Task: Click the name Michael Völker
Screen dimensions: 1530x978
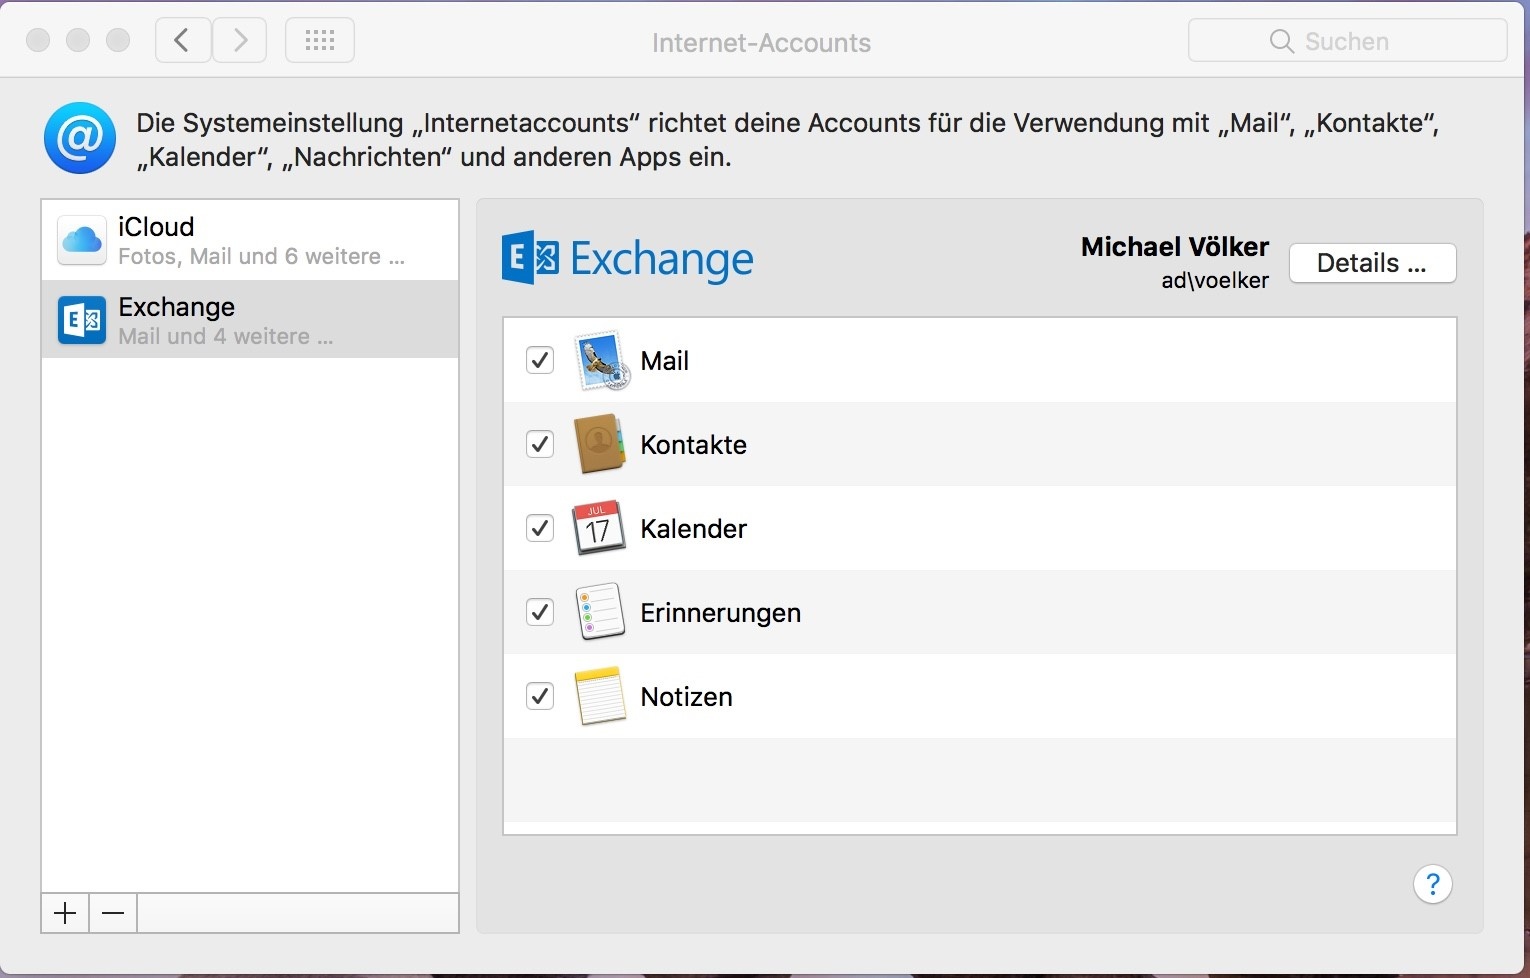Action: click(x=1175, y=247)
